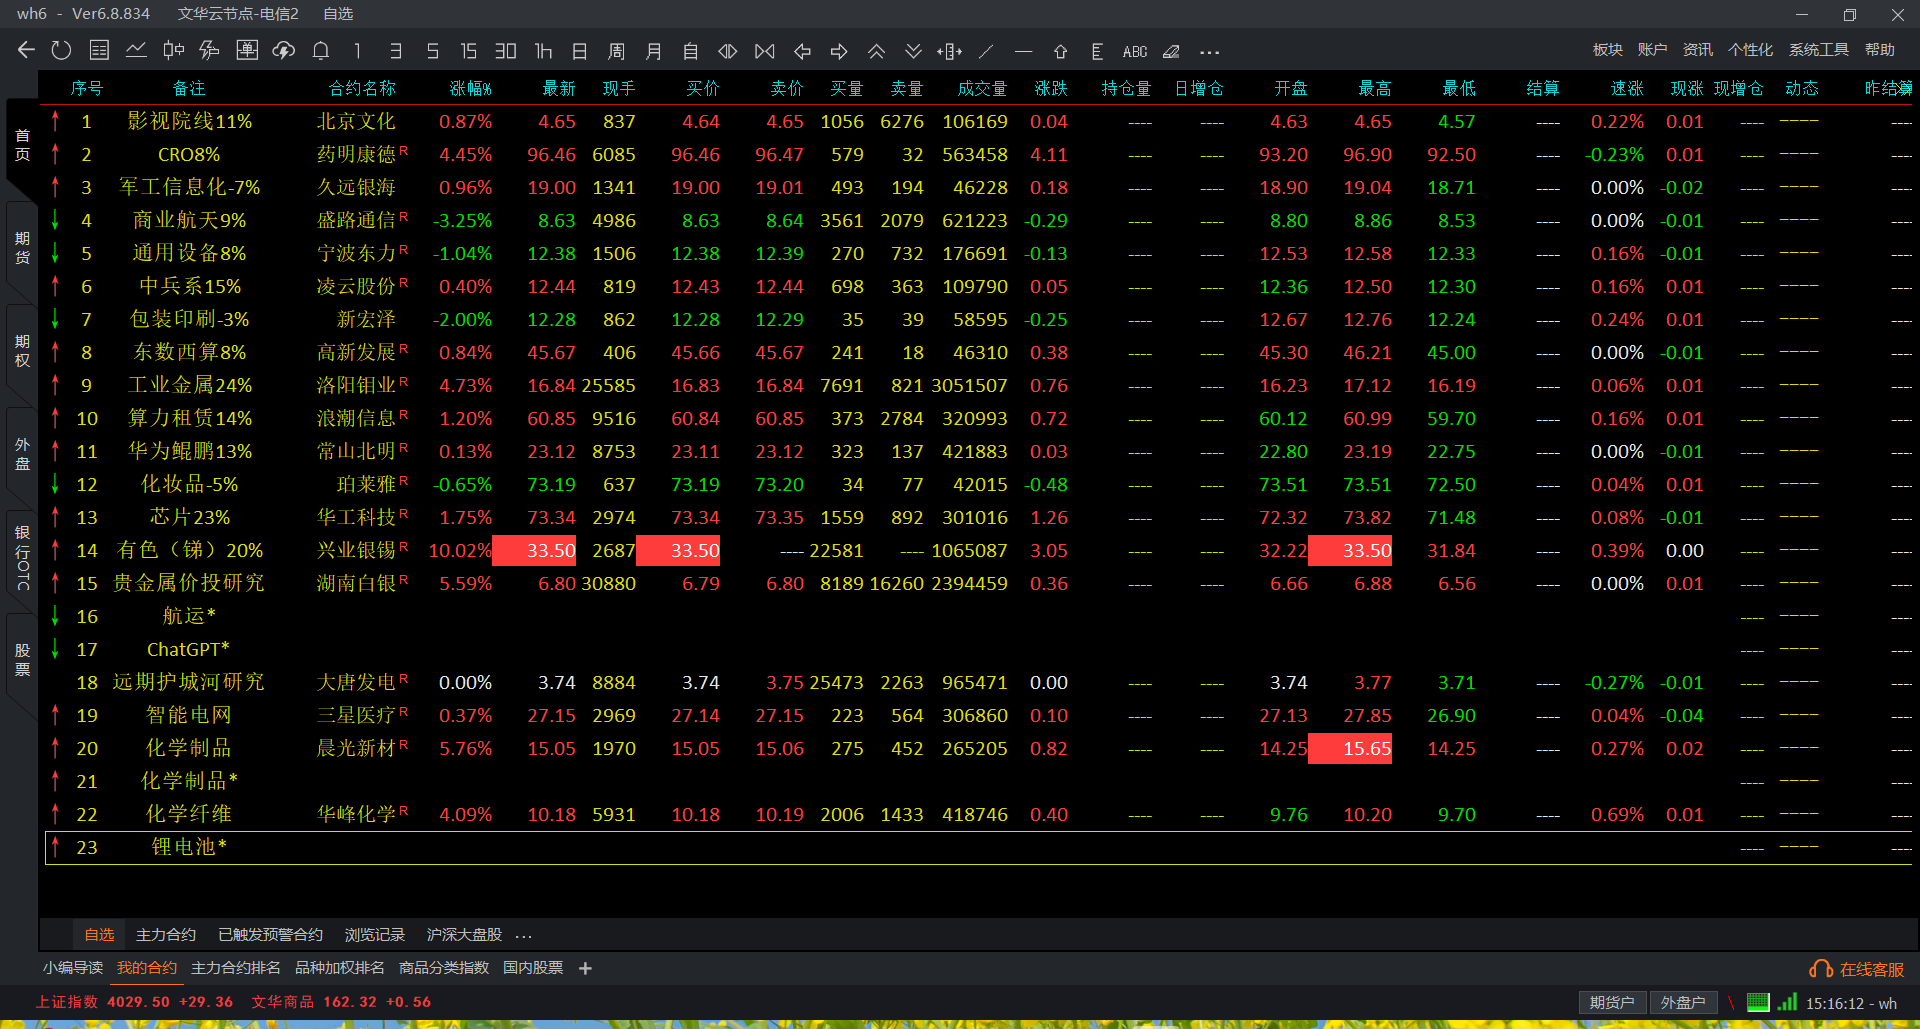
Task: Click the 期货户 account button
Action: pyautogui.click(x=1612, y=1003)
